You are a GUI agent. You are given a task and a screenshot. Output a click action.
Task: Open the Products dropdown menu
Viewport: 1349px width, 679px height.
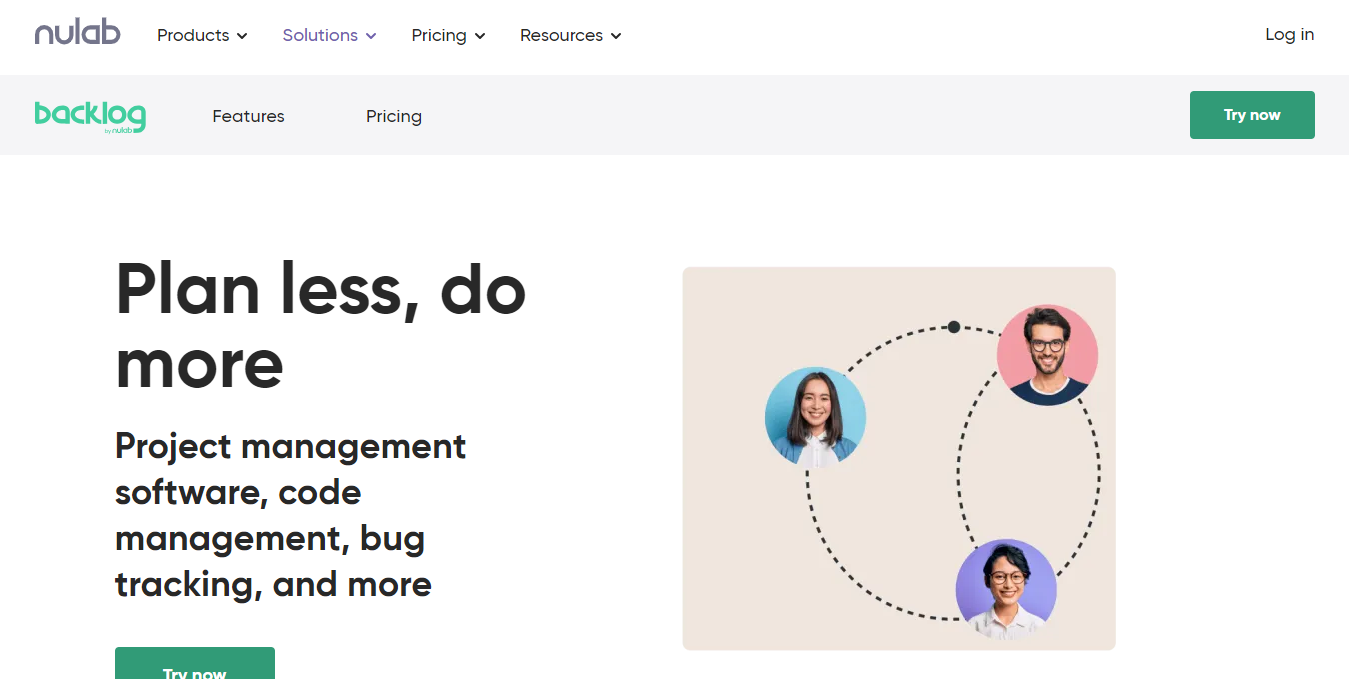202,35
